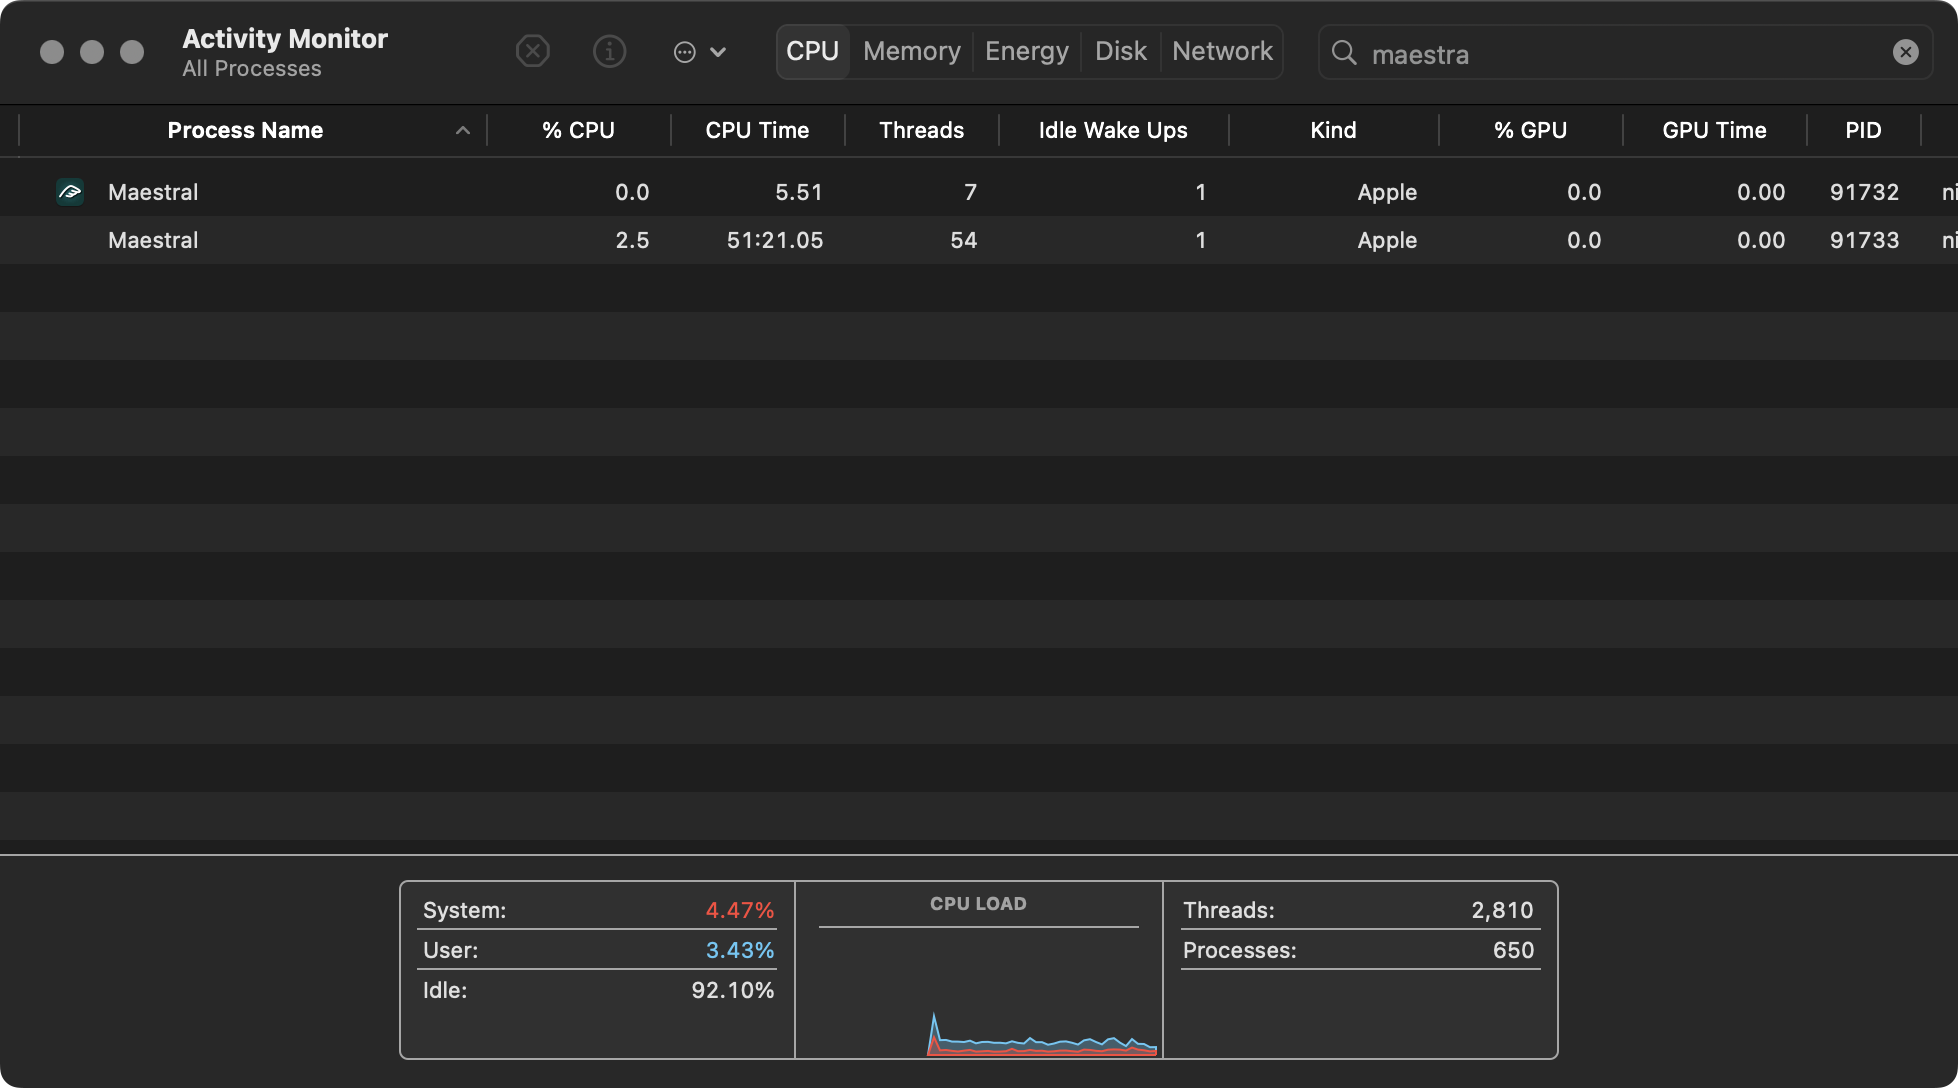The image size is (1958, 1088).
Task: Click the stop process X icon
Action: click(532, 51)
